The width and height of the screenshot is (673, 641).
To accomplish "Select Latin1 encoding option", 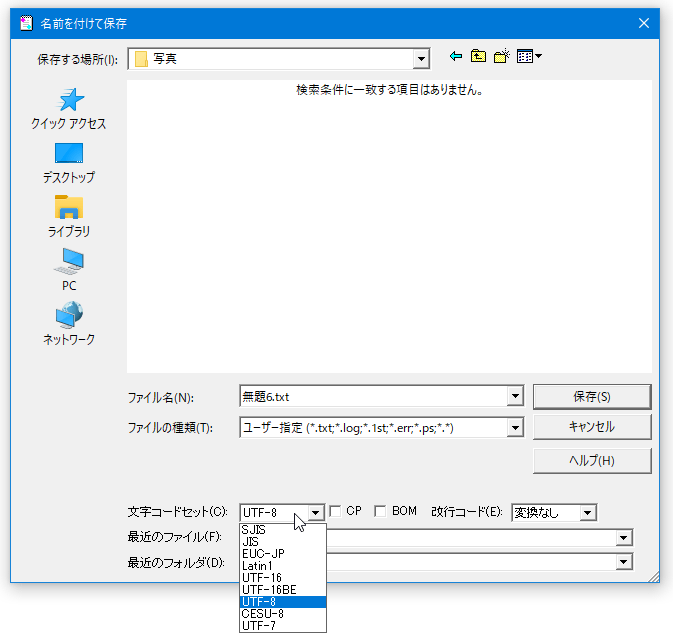I will 282,566.
